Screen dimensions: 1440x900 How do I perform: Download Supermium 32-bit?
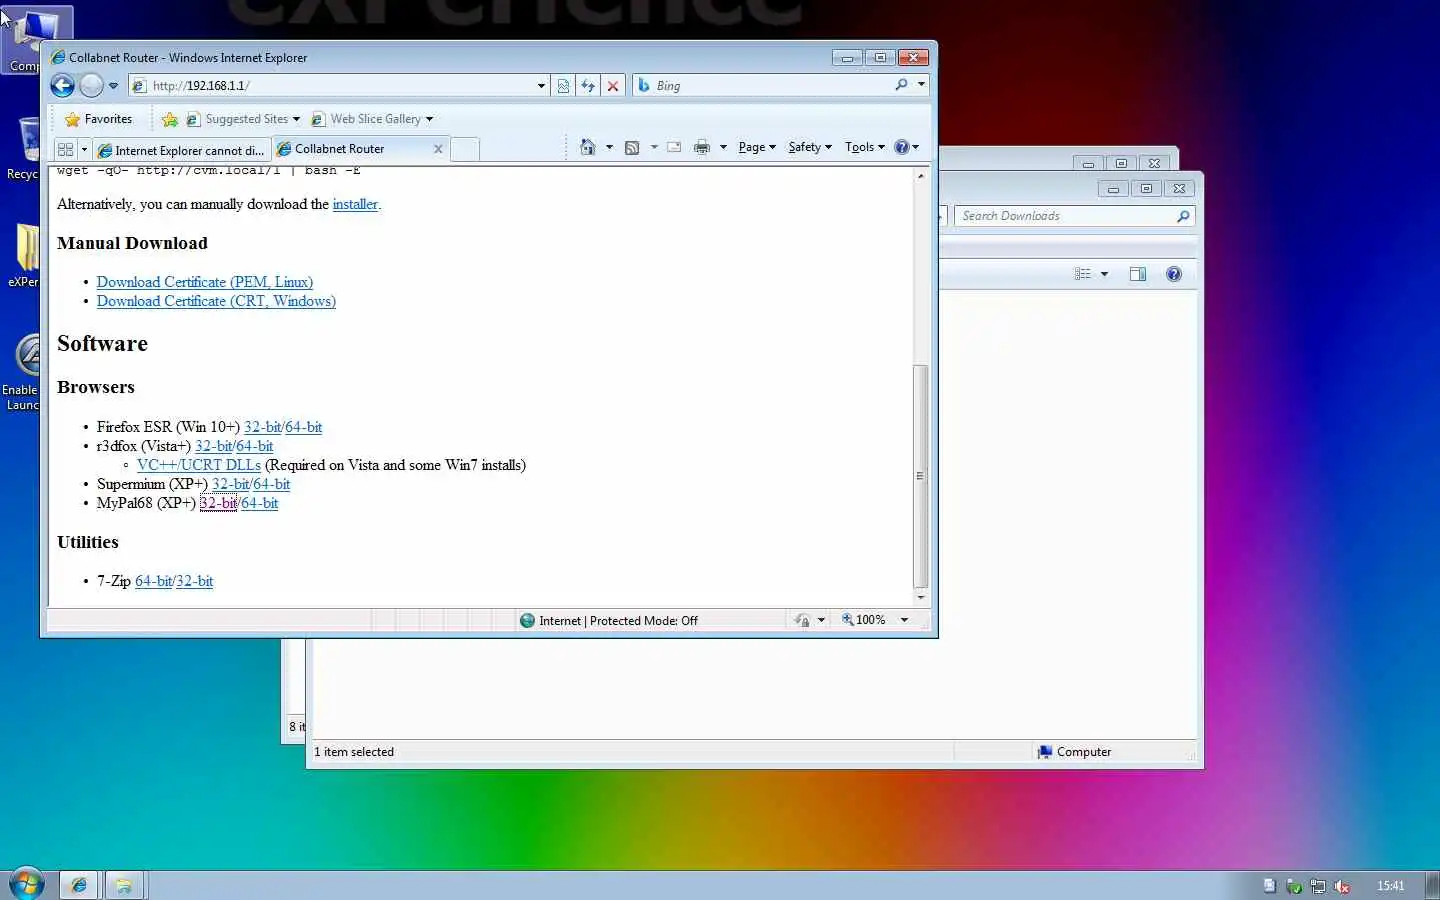[x=230, y=484]
